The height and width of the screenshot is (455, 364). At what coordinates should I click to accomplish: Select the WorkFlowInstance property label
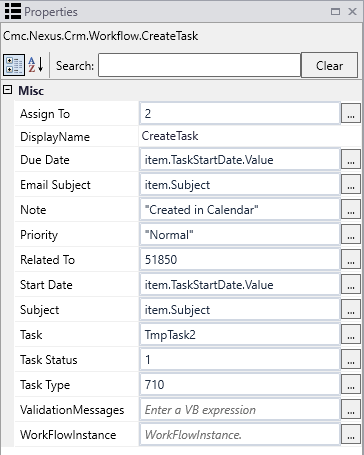coord(68,435)
